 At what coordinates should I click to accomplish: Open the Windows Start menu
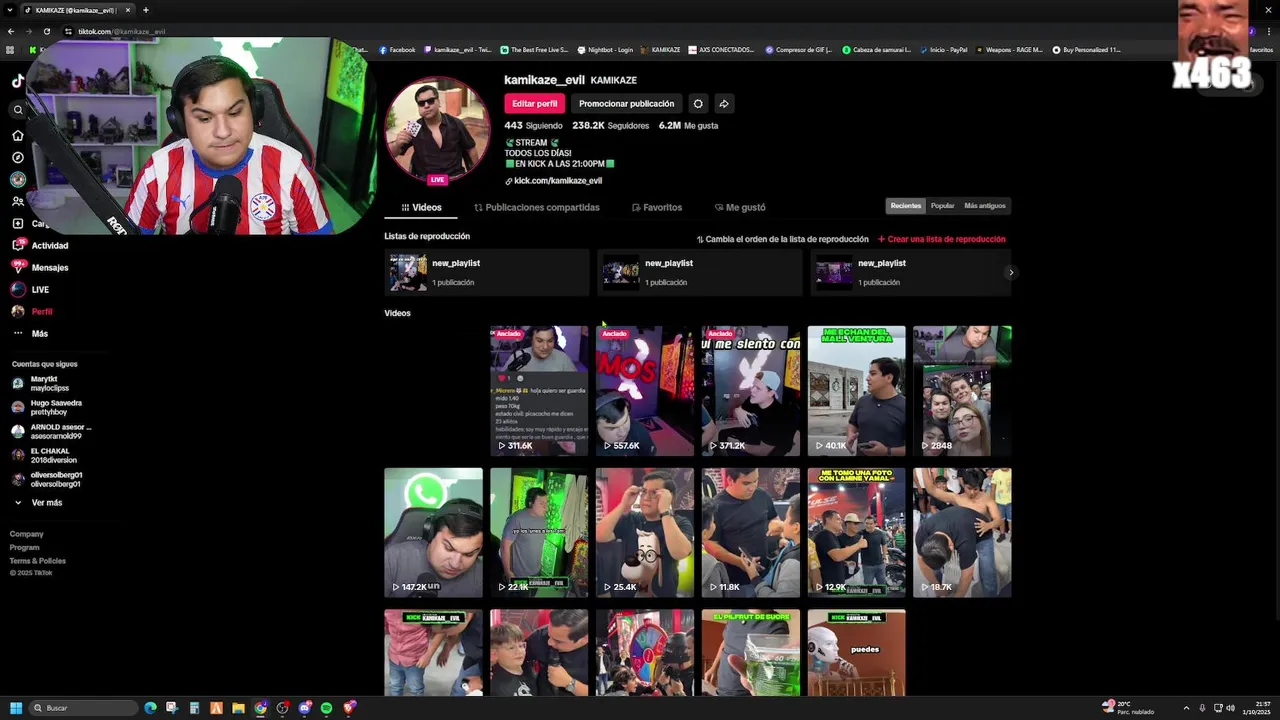tap(16, 708)
